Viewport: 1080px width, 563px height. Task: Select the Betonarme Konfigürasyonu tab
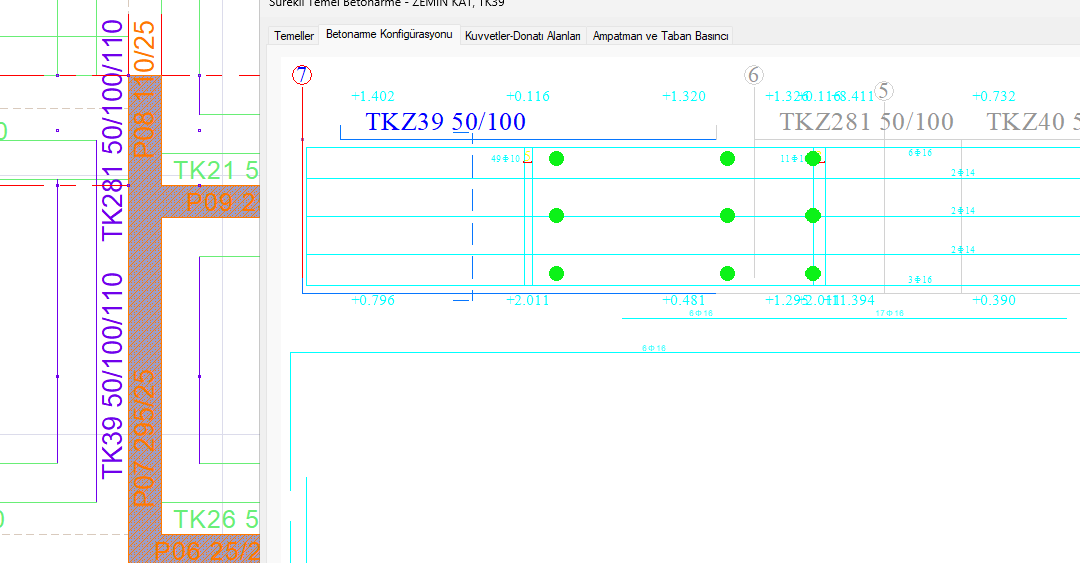389,34
